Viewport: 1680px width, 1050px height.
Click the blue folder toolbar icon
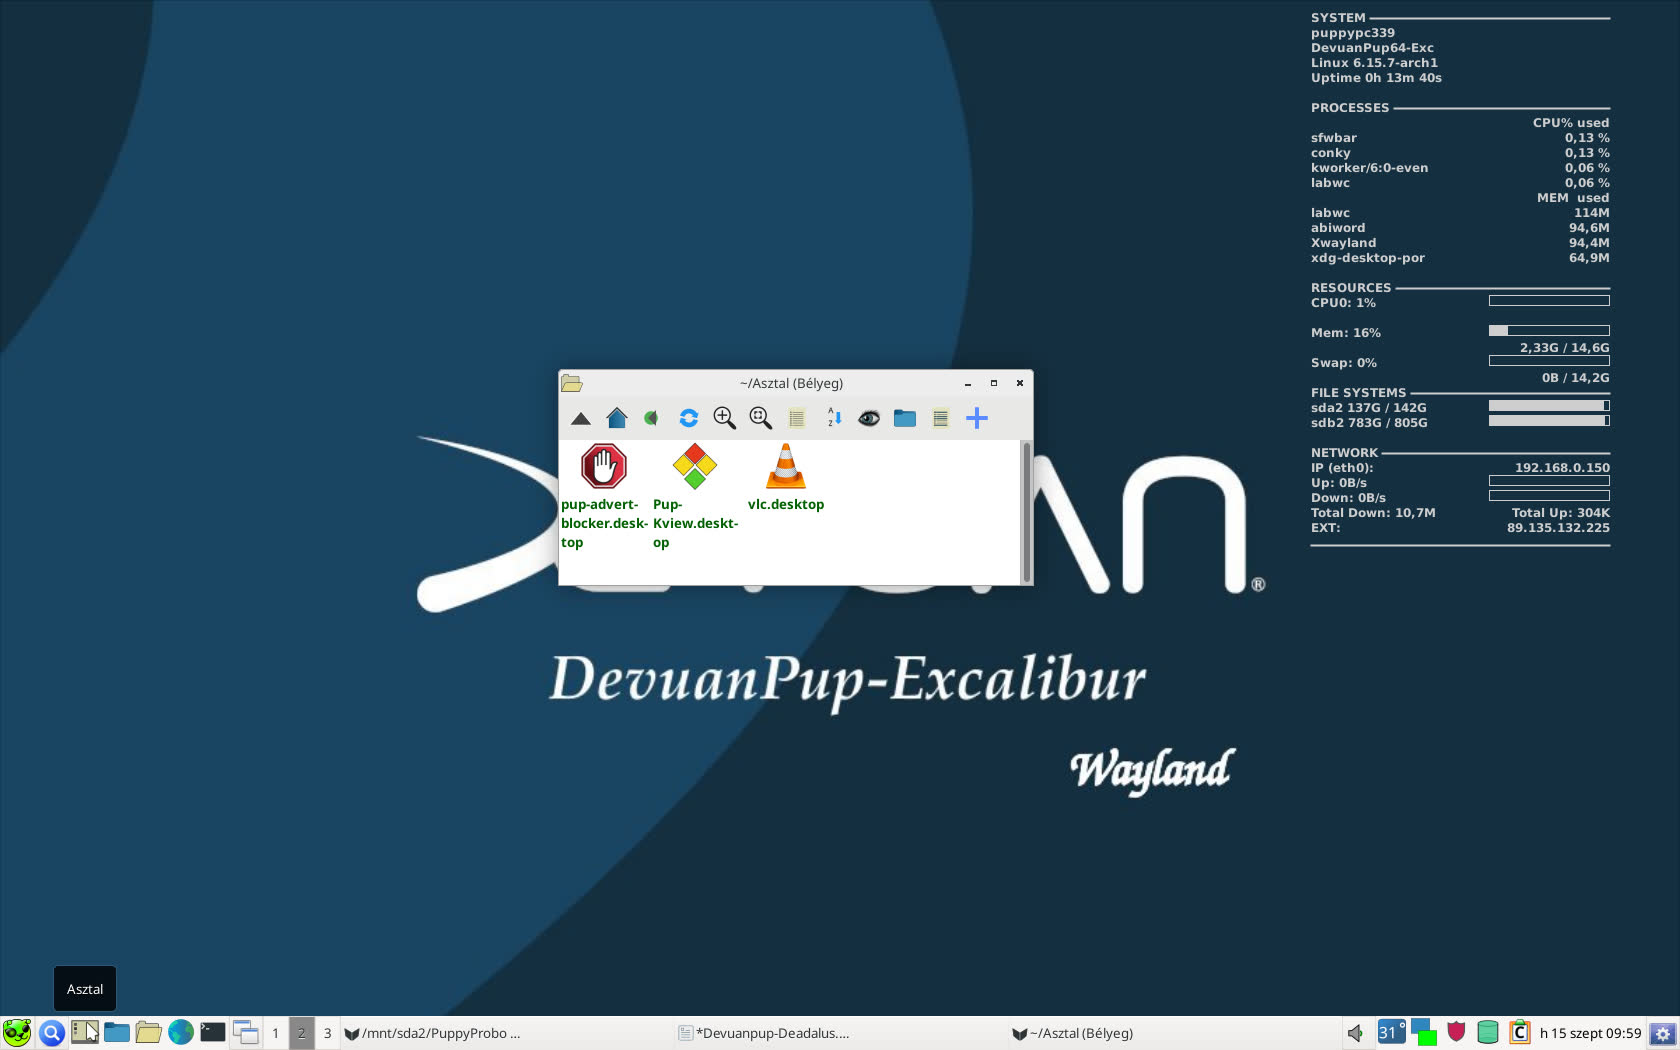(x=905, y=418)
